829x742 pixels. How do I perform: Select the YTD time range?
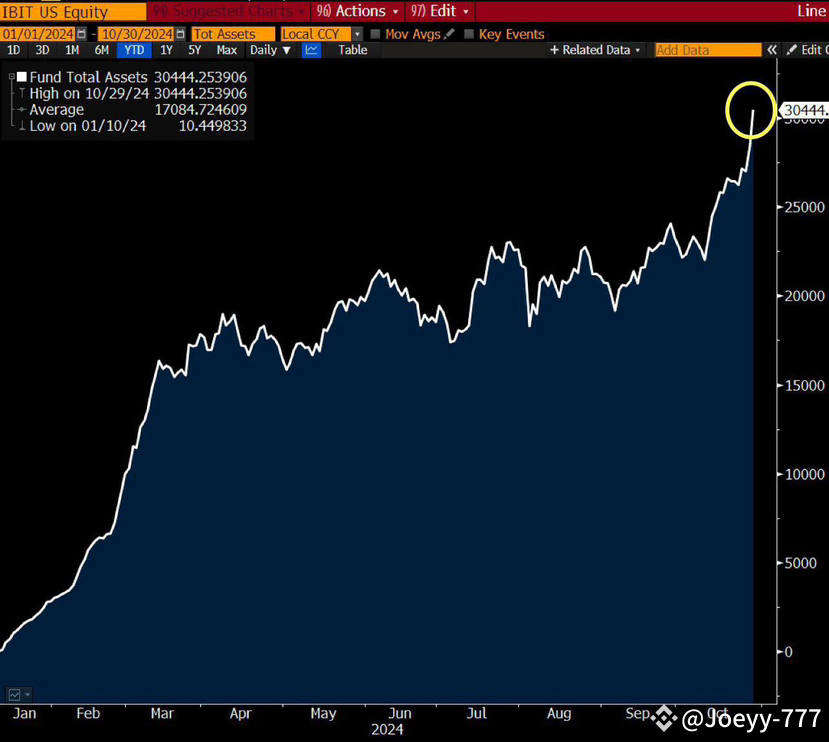(134, 50)
